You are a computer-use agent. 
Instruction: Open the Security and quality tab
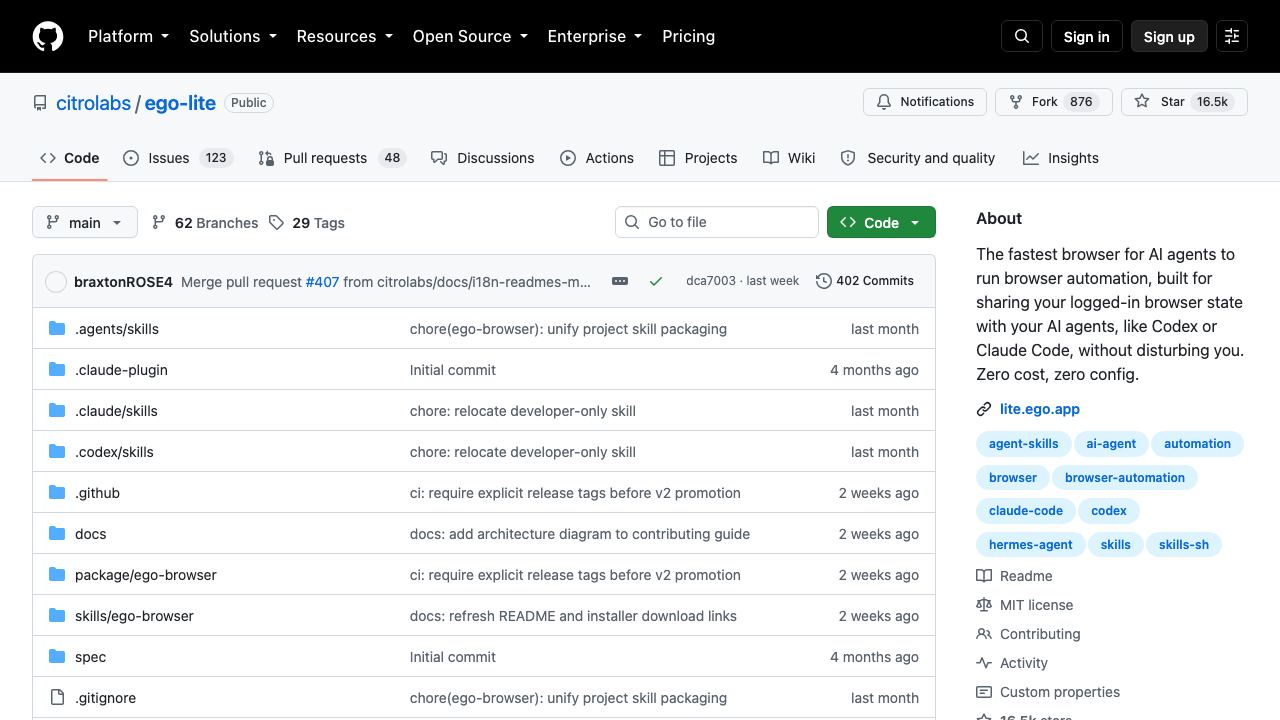pos(918,158)
